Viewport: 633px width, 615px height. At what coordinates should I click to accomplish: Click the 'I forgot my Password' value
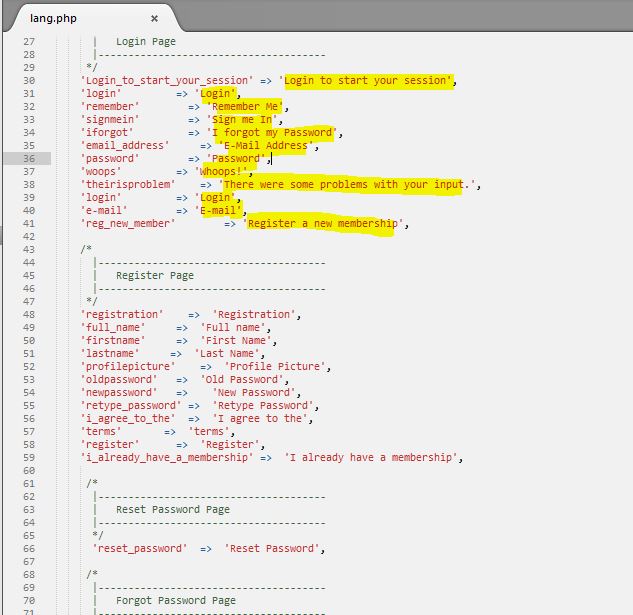273,133
